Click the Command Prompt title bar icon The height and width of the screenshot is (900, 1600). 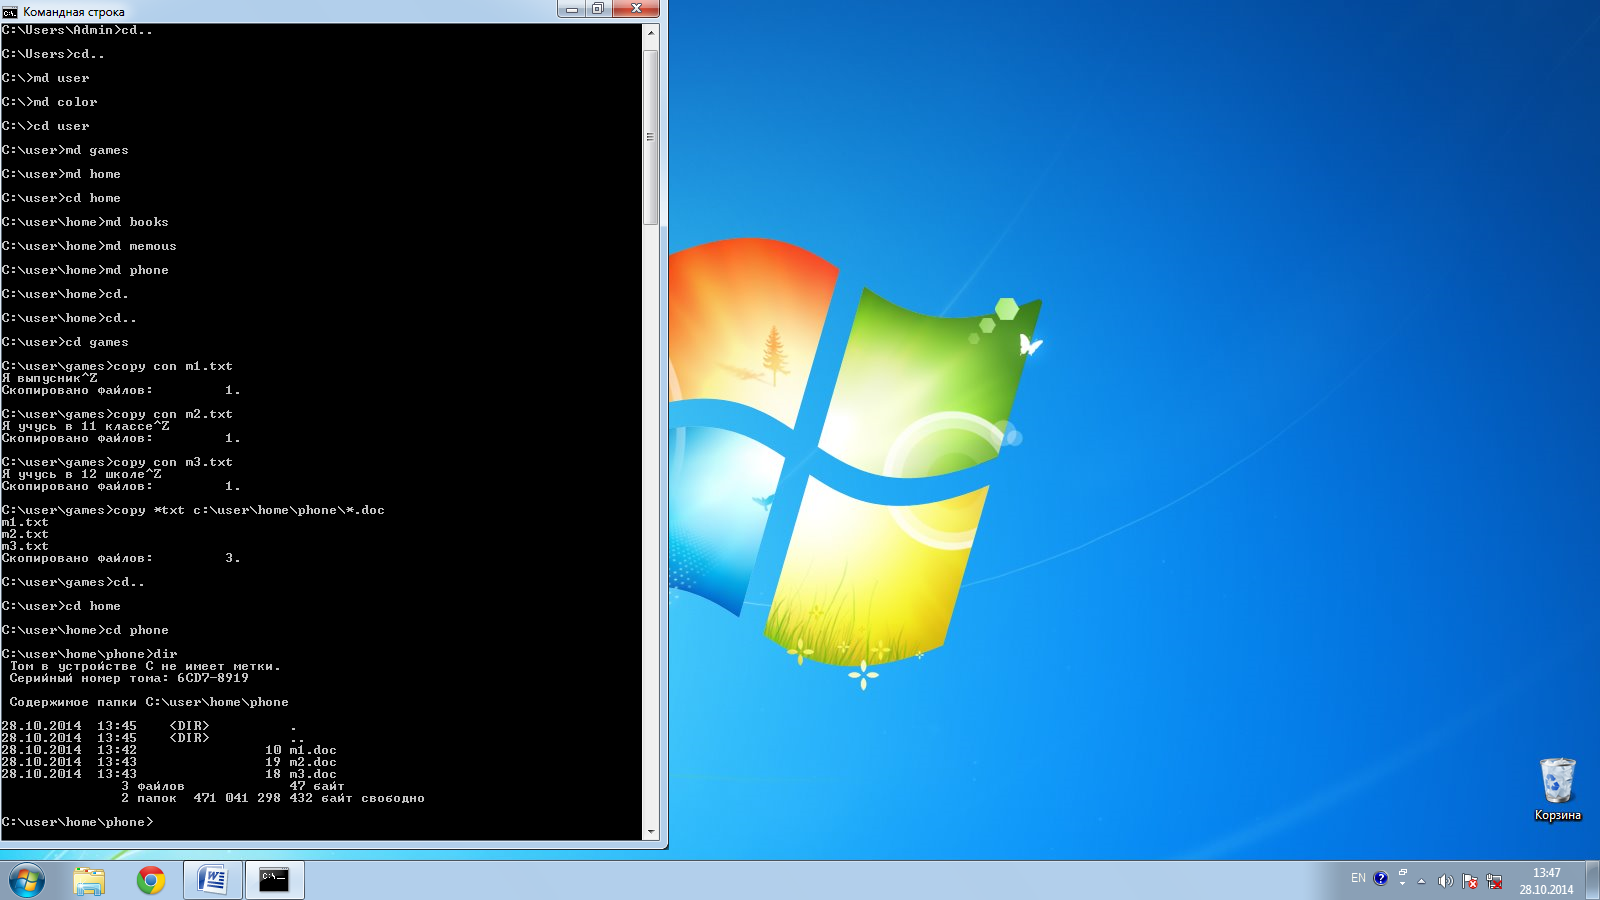(10, 11)
